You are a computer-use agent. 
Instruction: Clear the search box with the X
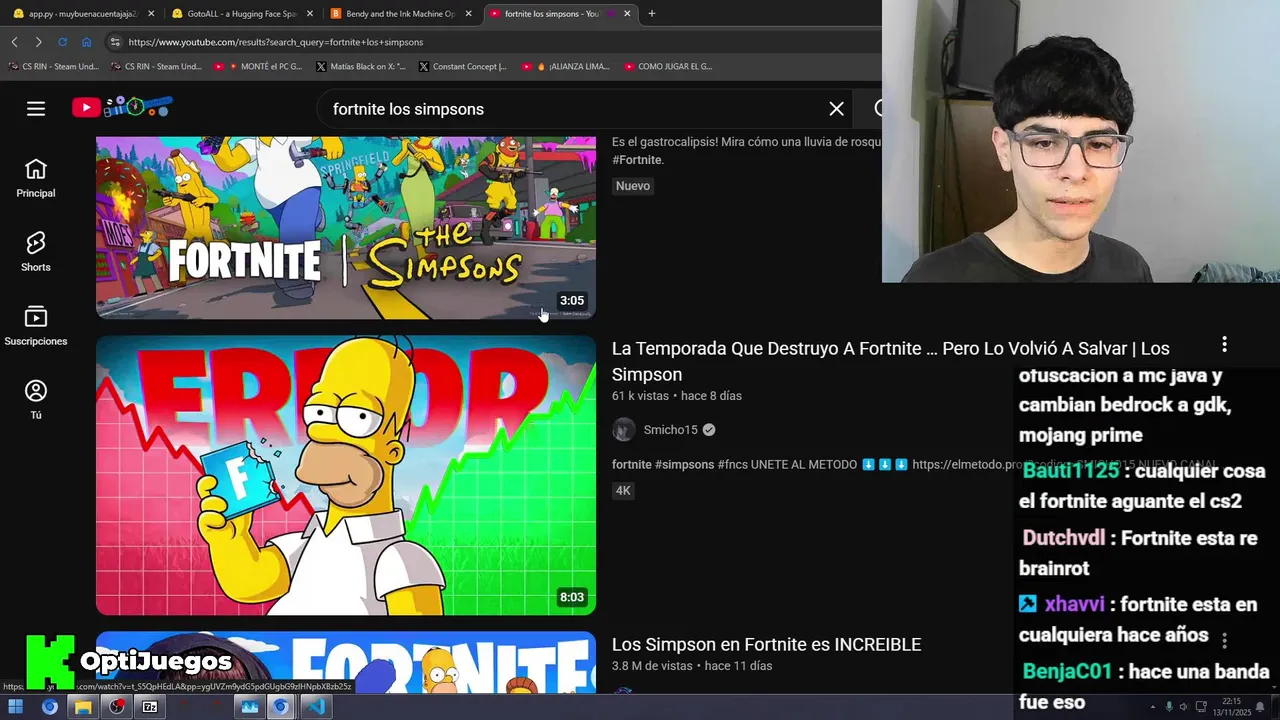837,109
